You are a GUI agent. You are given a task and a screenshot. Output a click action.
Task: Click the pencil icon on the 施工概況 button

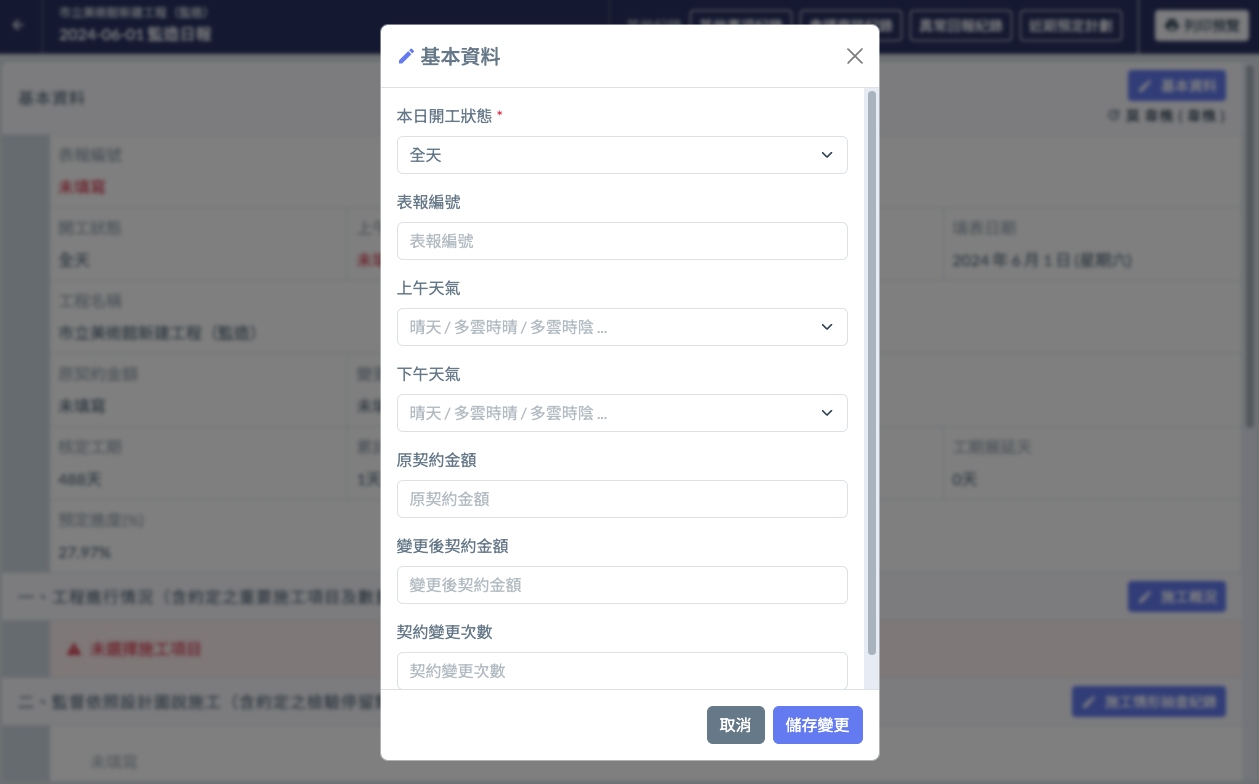coord(1146,597)
